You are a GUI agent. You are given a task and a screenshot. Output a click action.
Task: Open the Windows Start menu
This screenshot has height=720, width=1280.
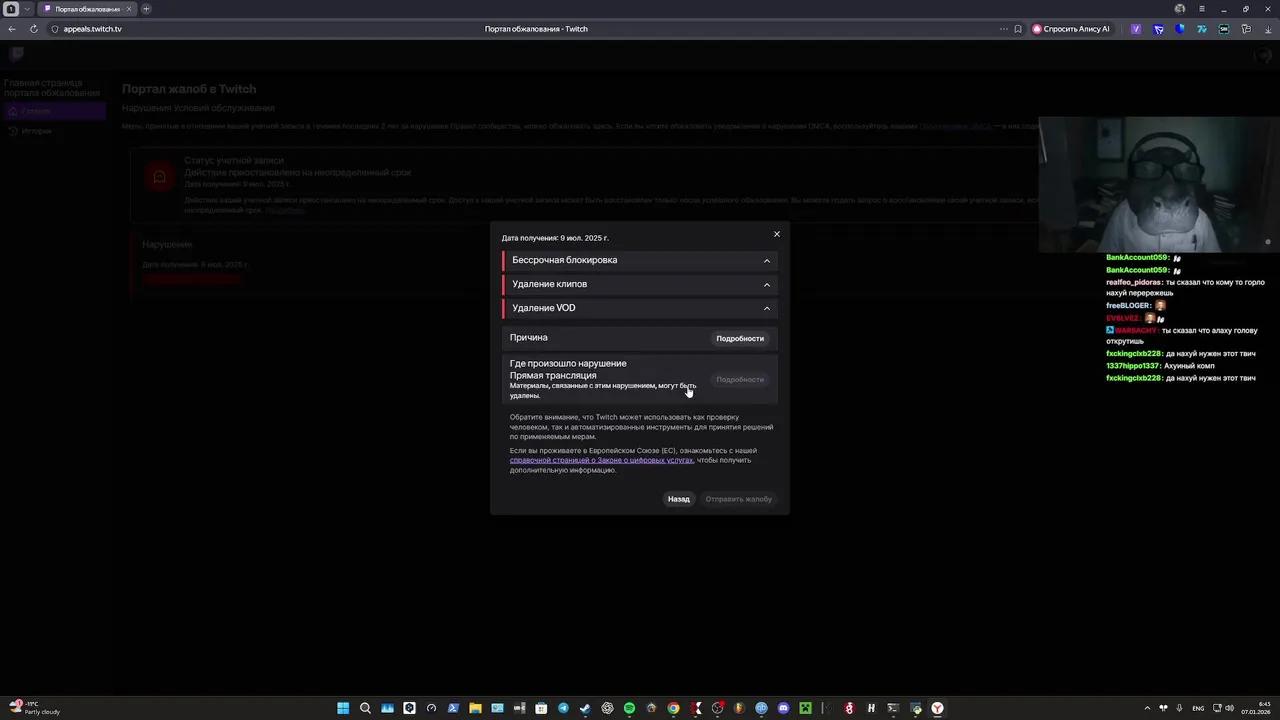(343, 708)
